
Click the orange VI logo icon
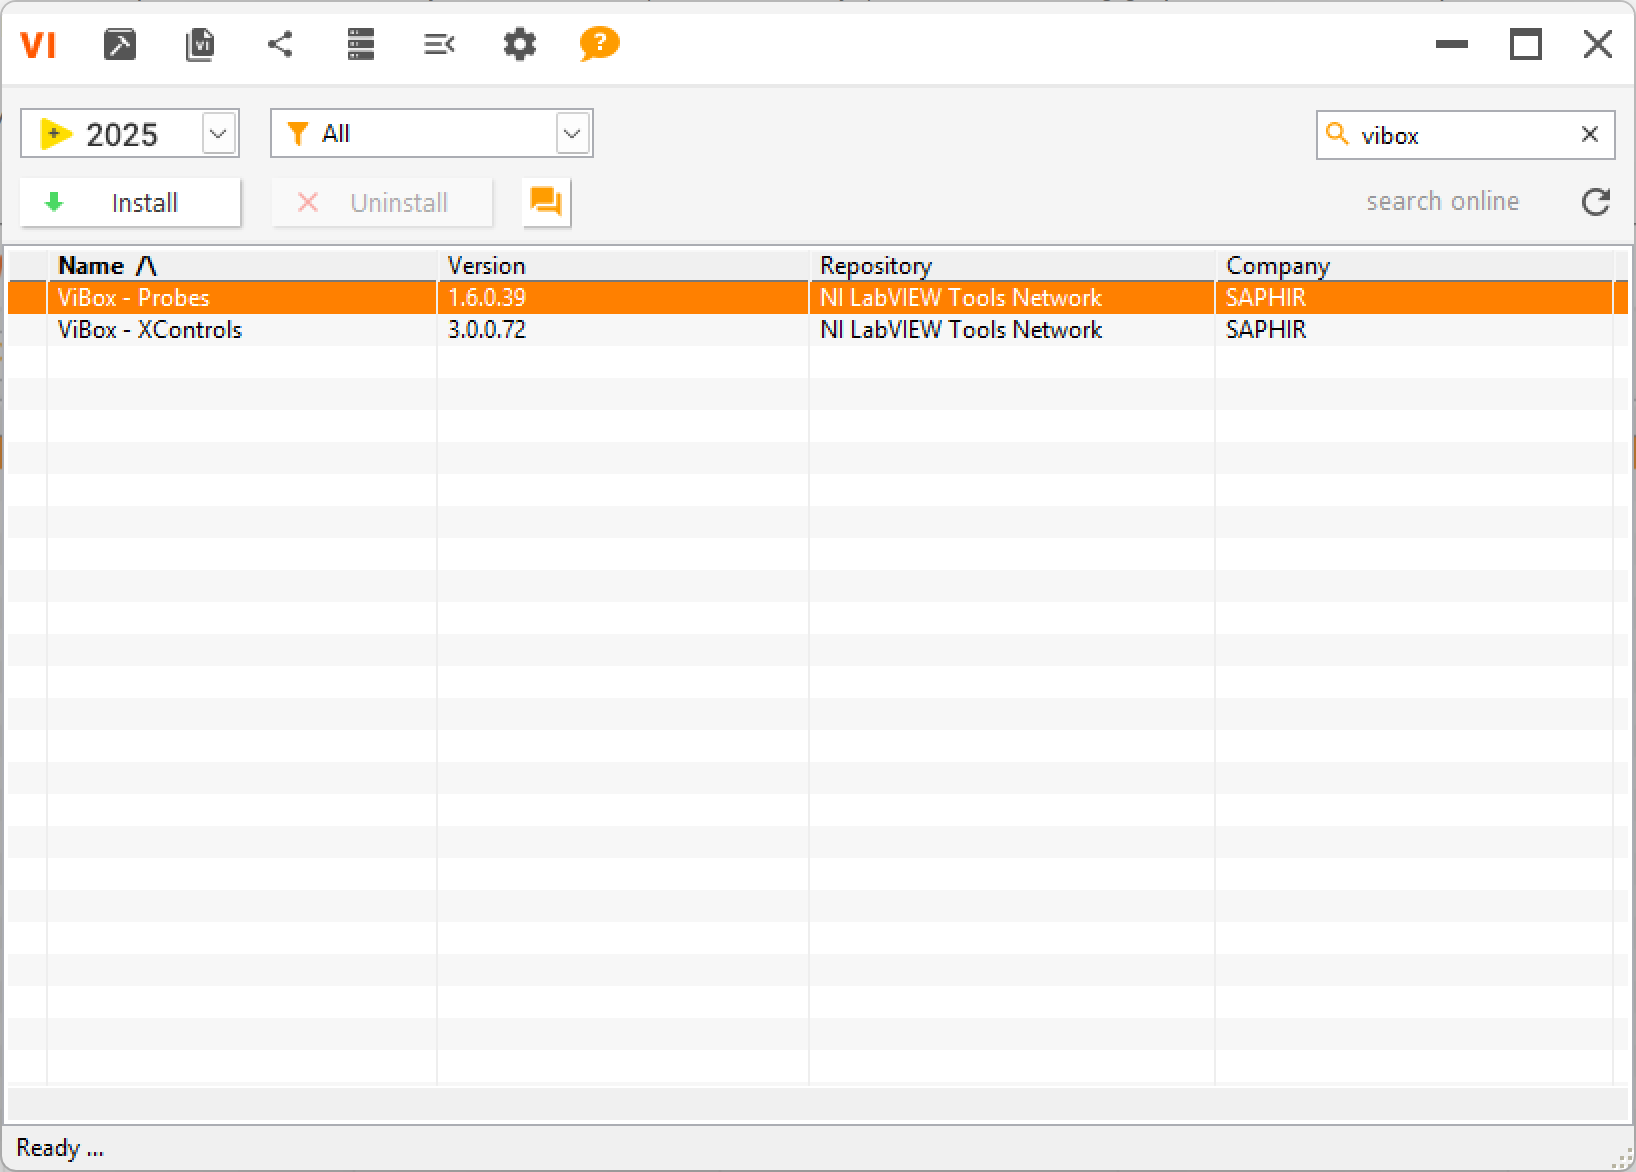click(38, 45)
